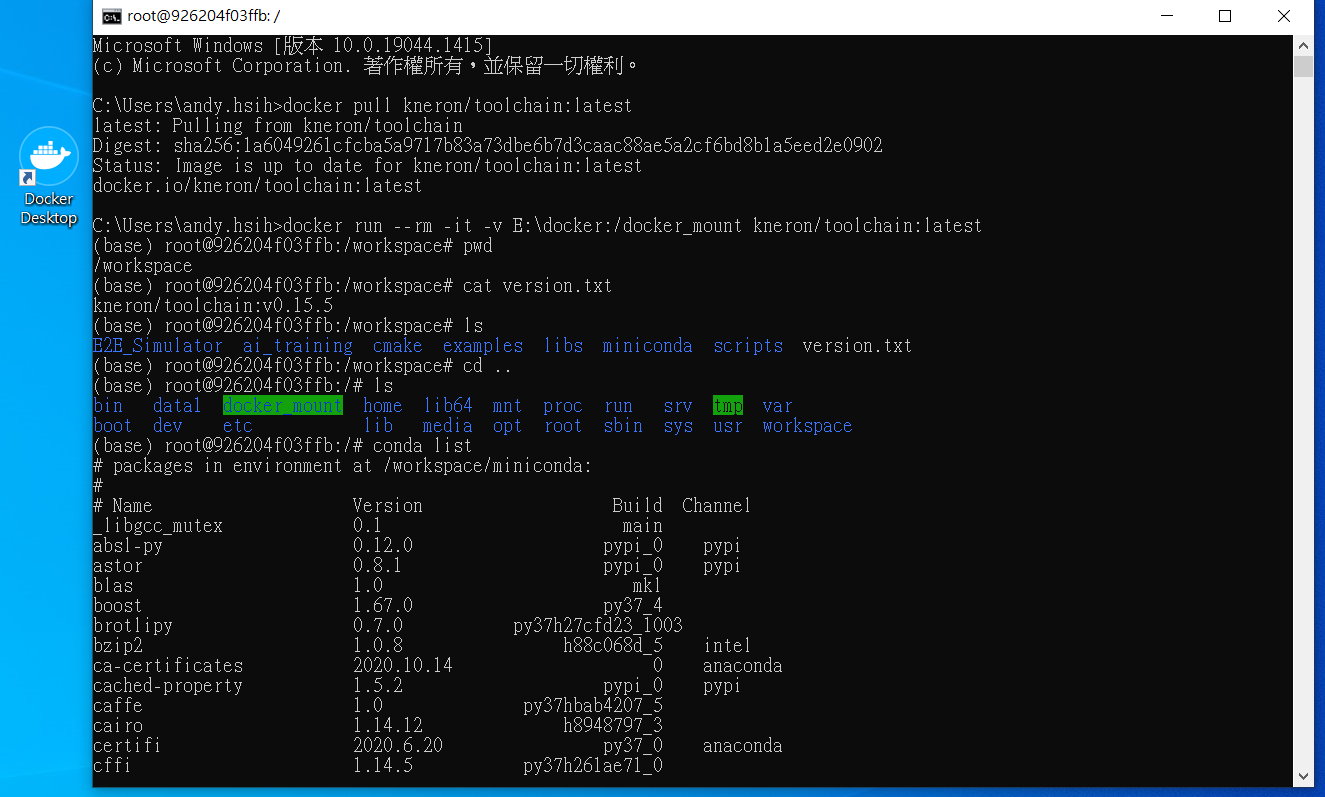
Task: Click the 'kneron/toolchain:v0.15.5' version line
Action: click(213, 305)
